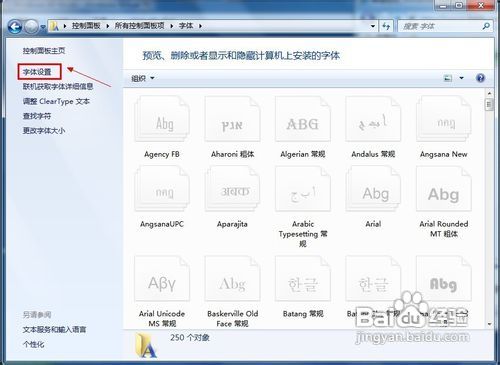The image size is (500, 365).
Task: Click the Fonts folder icon in details pane
Action: click(146, 345)
